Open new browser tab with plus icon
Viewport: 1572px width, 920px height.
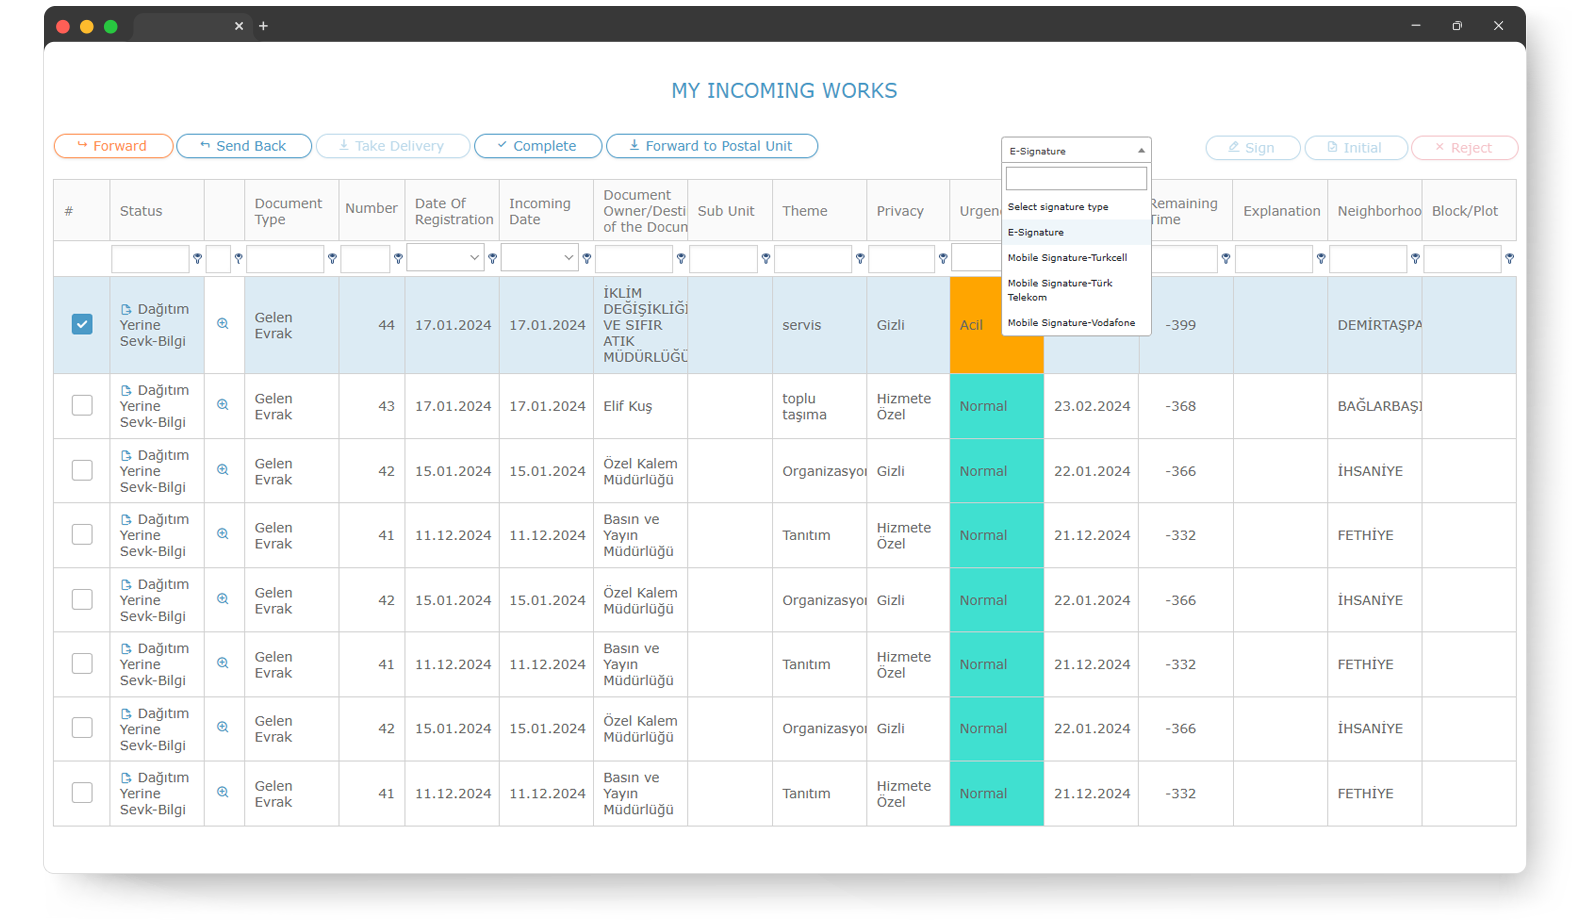tap(263, 26)
